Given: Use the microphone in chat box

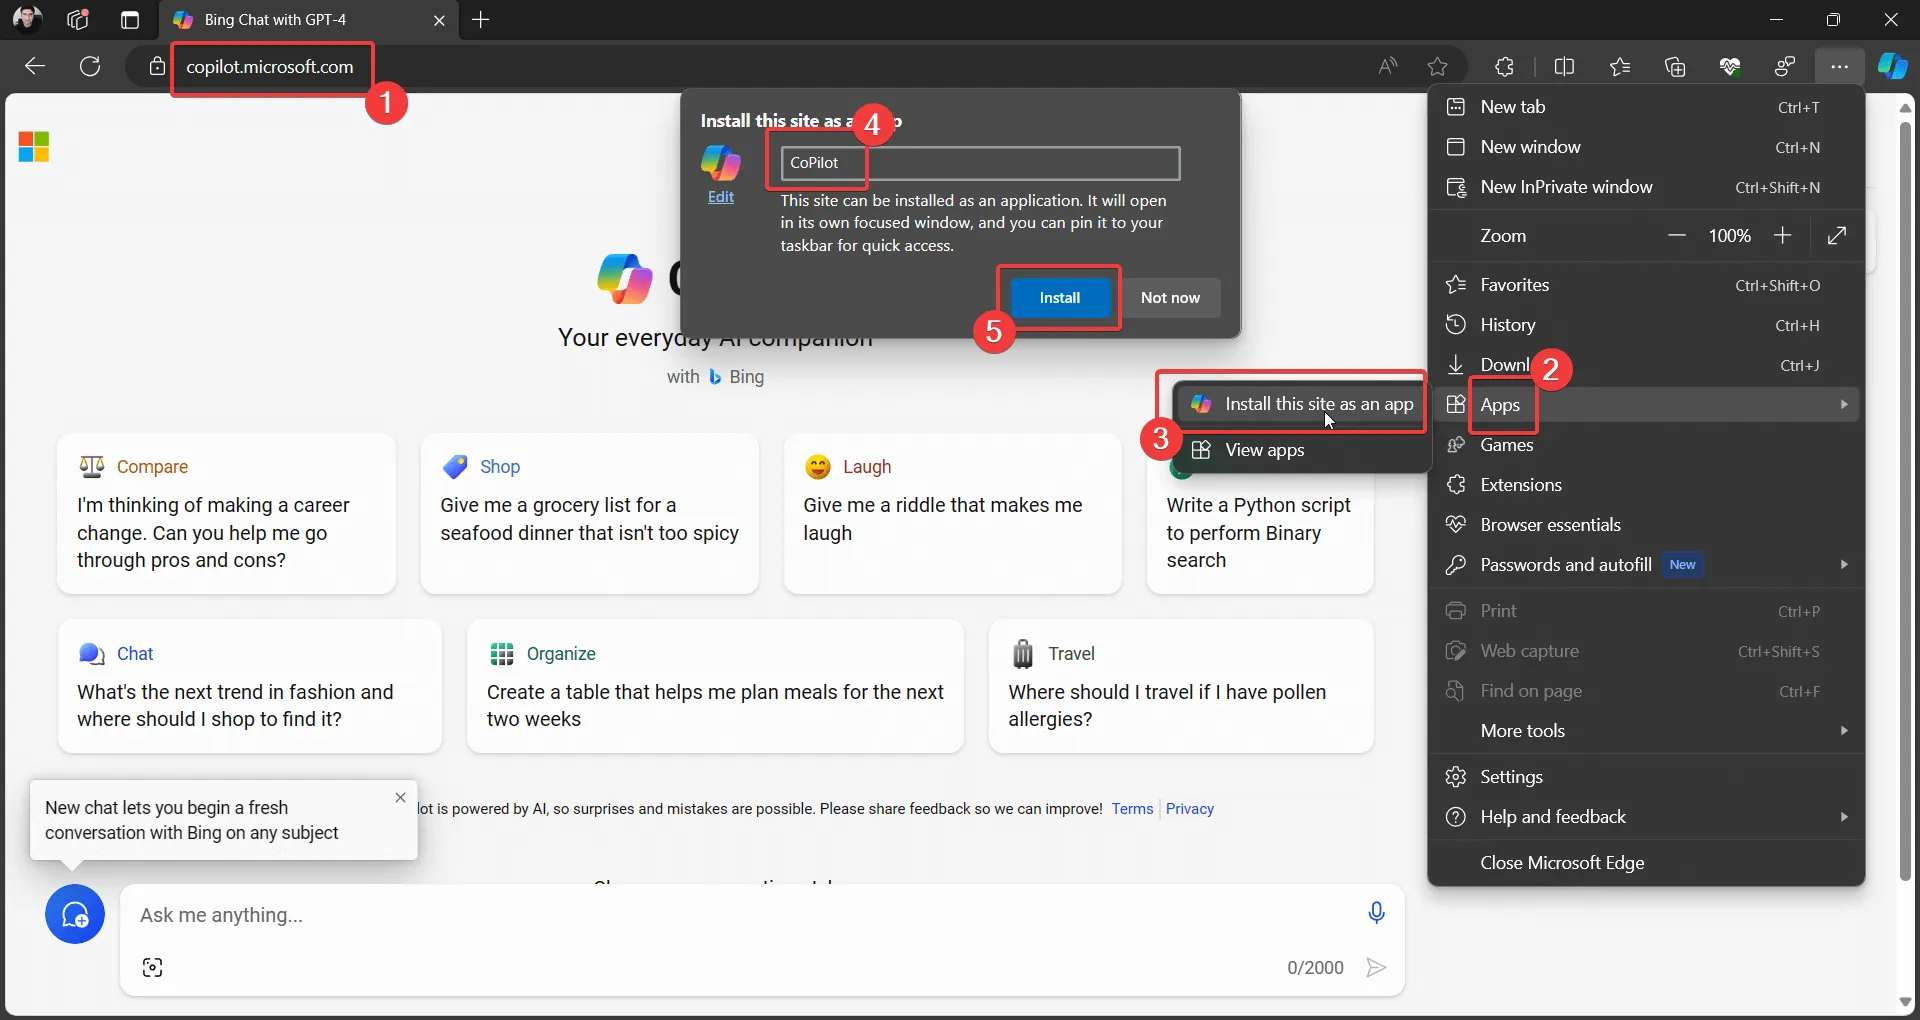Looking at the screenshot, I should (x=1377, y=912).
